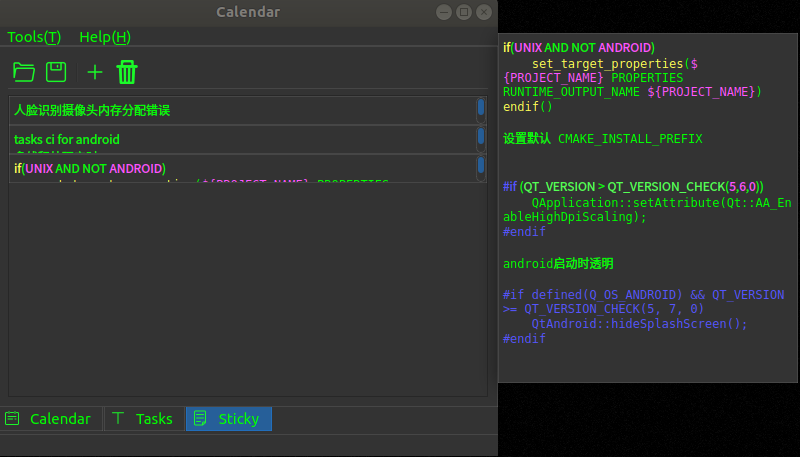The height and width of the screenshot is (457, 800).
Task: Select the Sticky tab
Action: [229, 419]
